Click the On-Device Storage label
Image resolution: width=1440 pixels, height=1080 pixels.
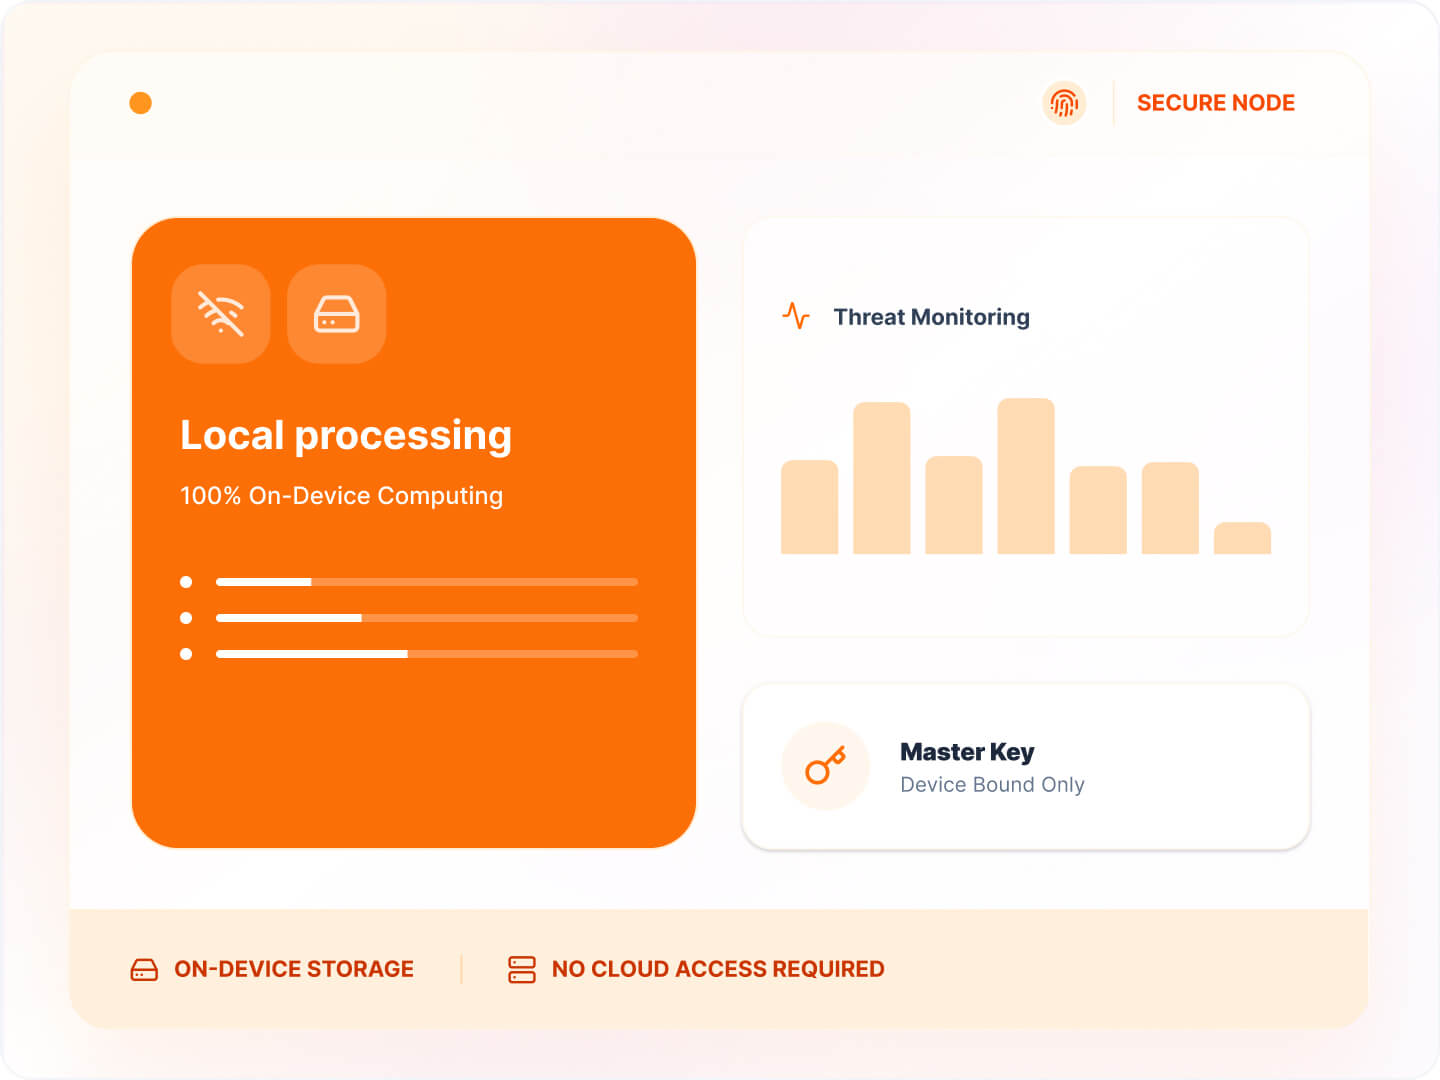pos(294,968)
